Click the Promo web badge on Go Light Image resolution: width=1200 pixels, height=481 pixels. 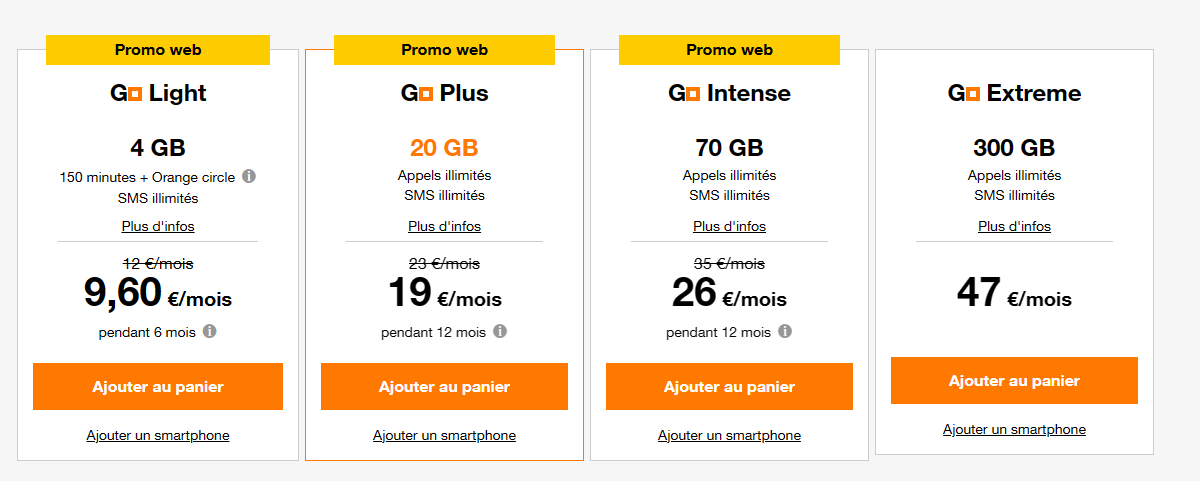(x=158, y=49)
